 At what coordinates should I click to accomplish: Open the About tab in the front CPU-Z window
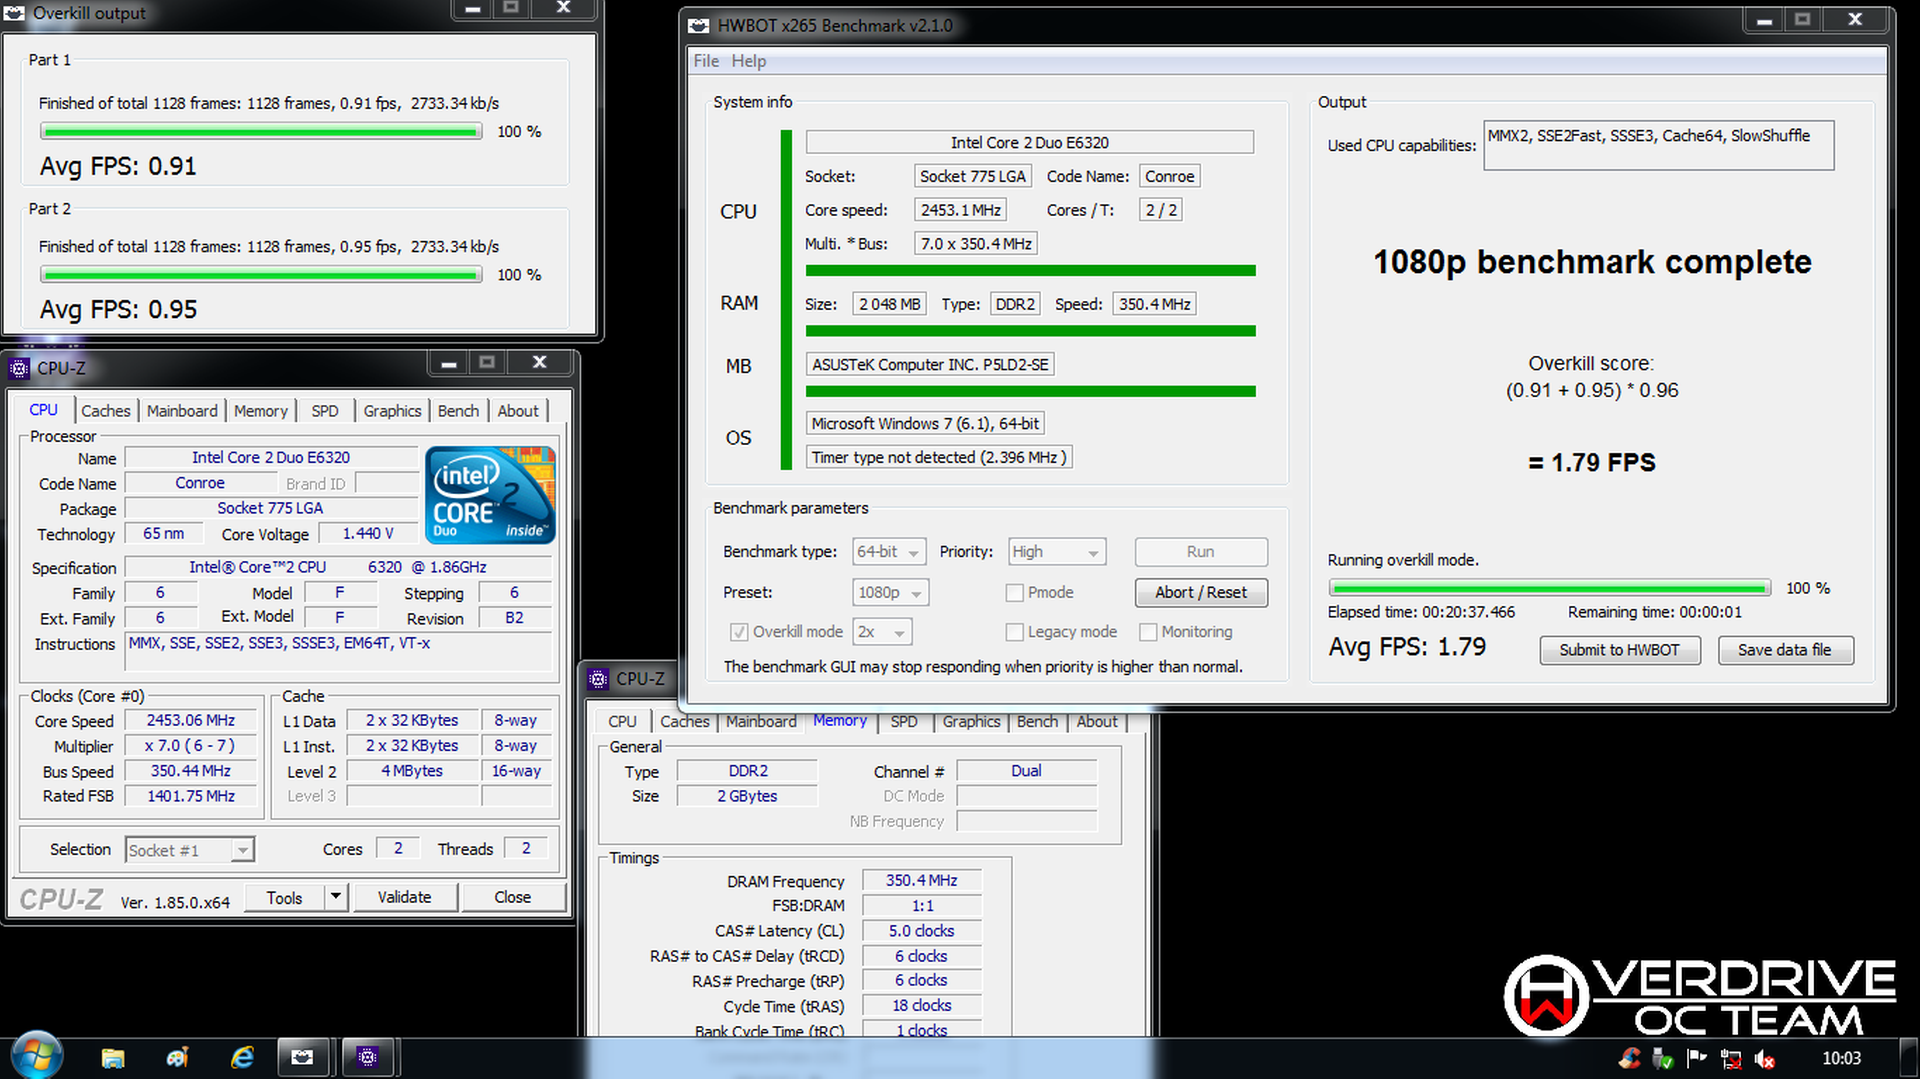point(517,411)
